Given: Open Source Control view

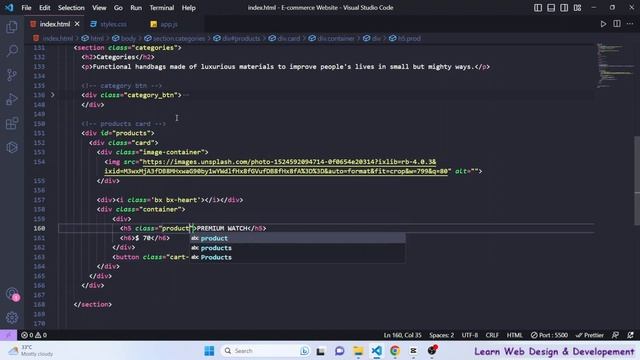Looking at the screenshot, I should coord(12,75).
